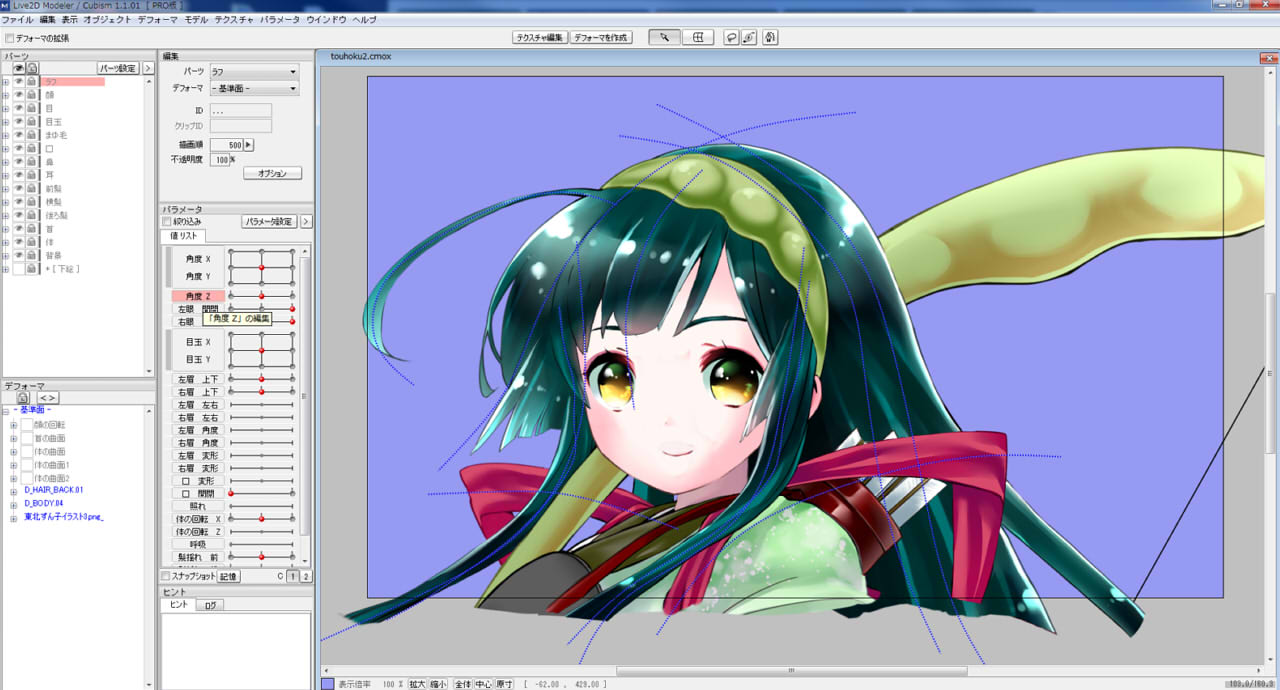Toggle lock icon on the 鼻 row
The height and width of the screenshot is (690, 1280).
pos(32,162)
